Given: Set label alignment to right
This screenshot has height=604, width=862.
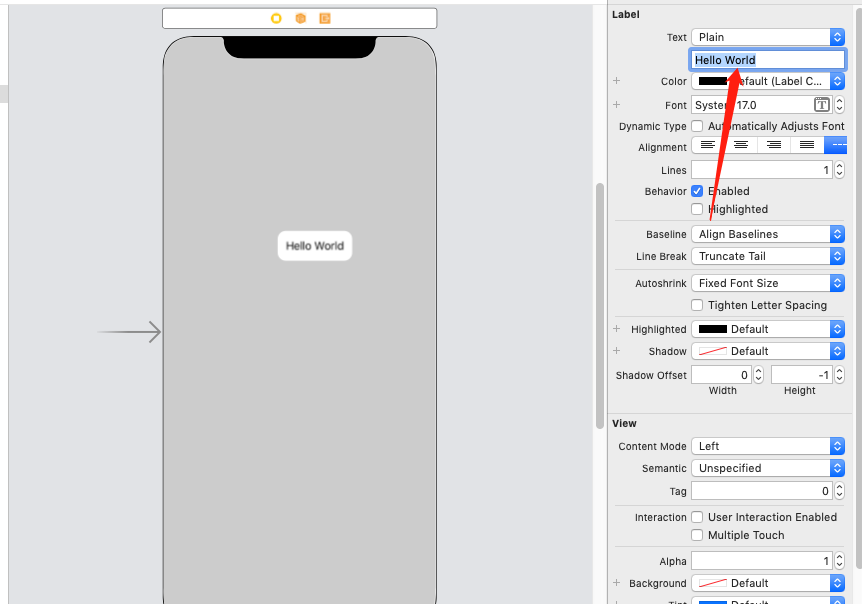Looking at the screenshot, I should [x=774, y=145].
